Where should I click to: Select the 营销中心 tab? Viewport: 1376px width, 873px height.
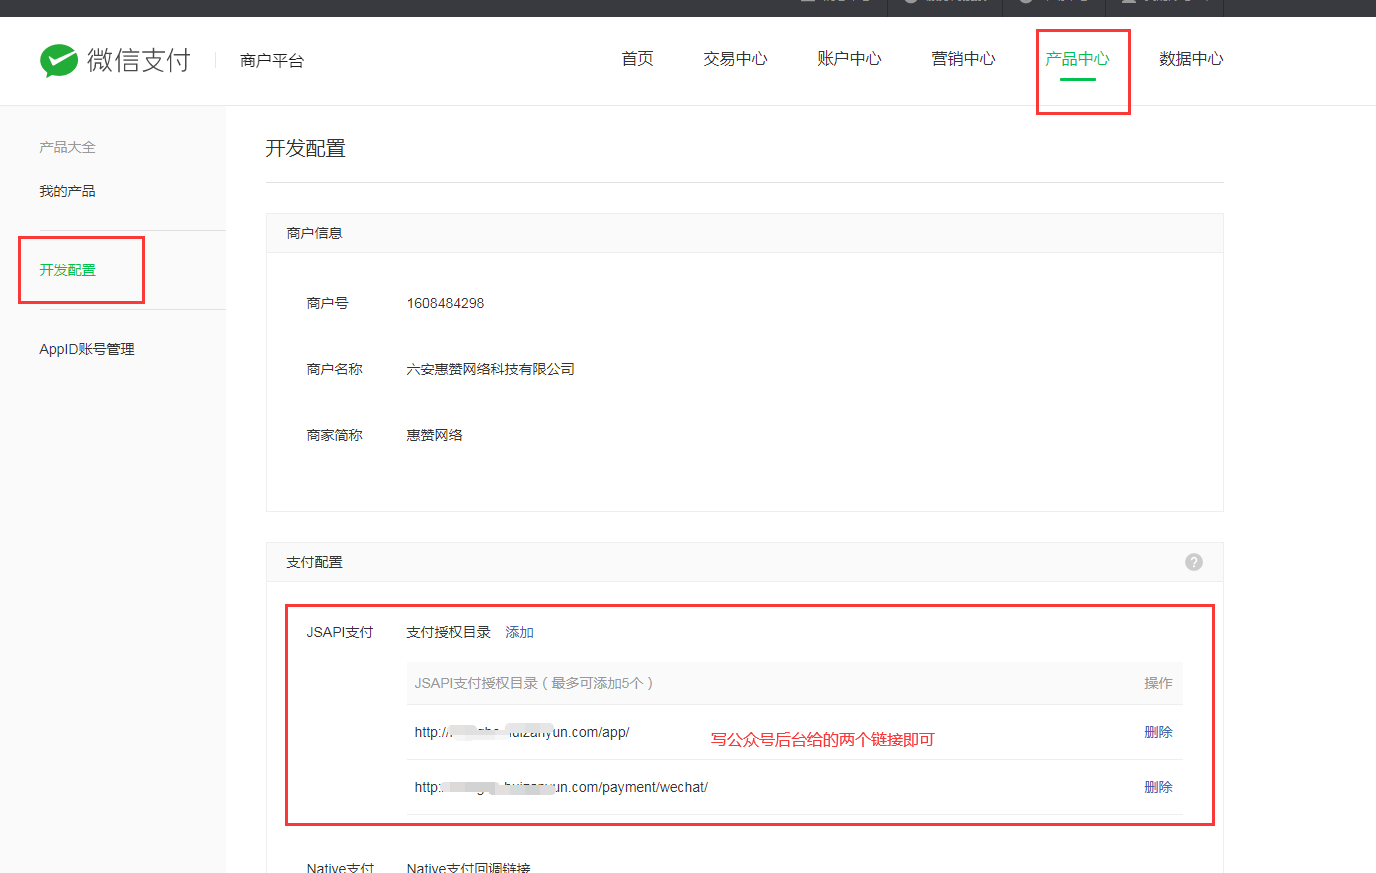pos(963,59)
